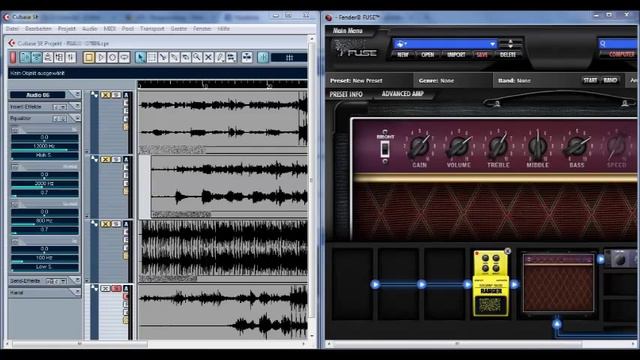The height and width of the screenshot is (360, 640).
Task: Click the SAVE button in FUSE
Action: pos(482,54)
